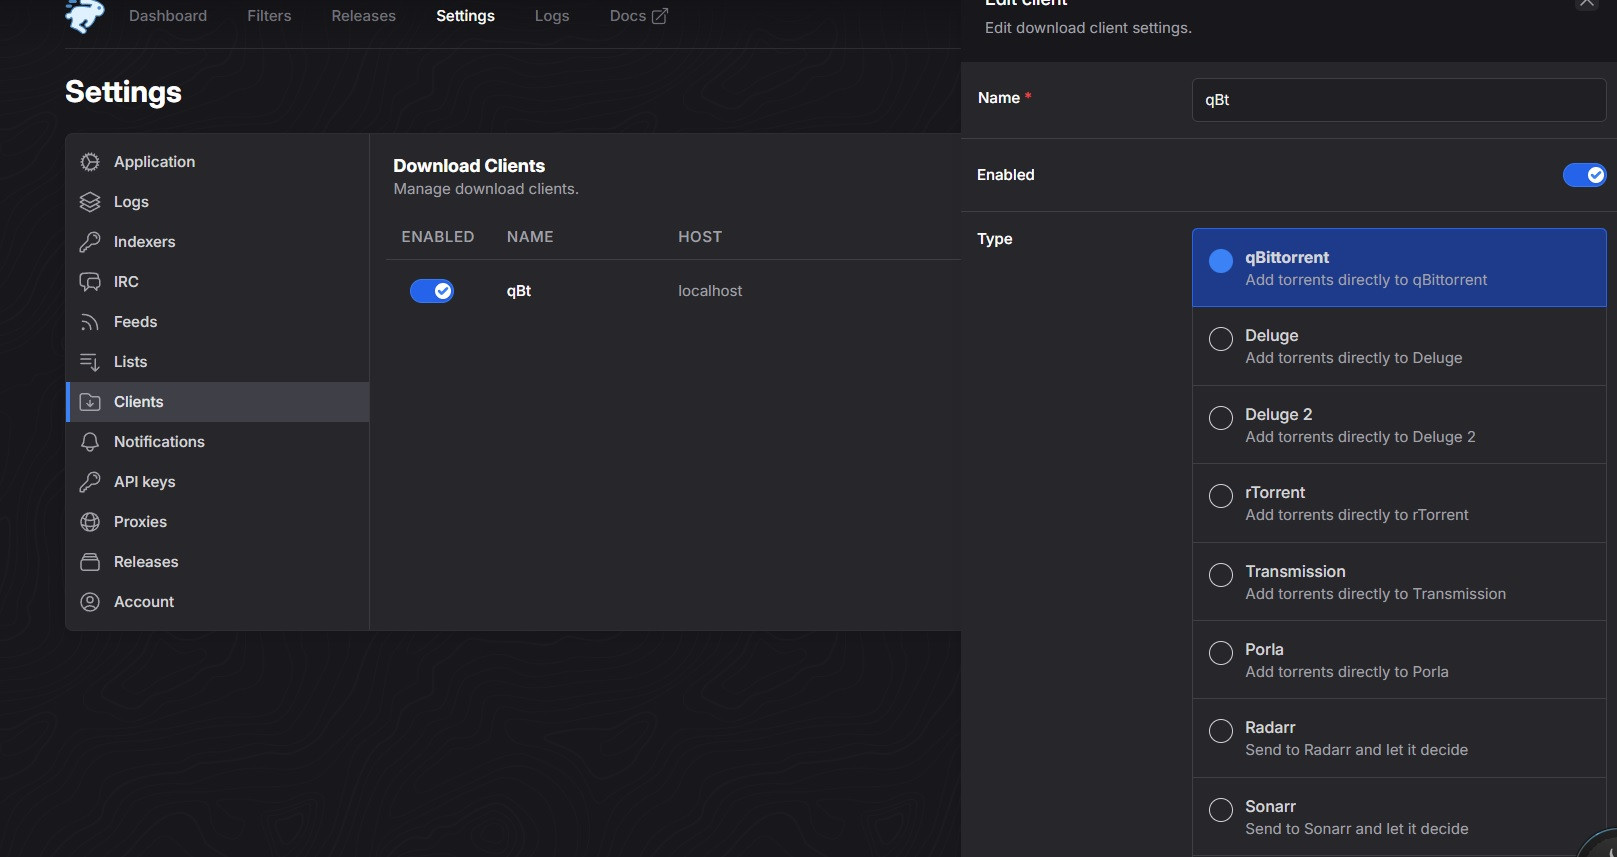Click the localhost host cell
Screen dimensions: 1617x857
pyautogui.click(x=710, y=291)
